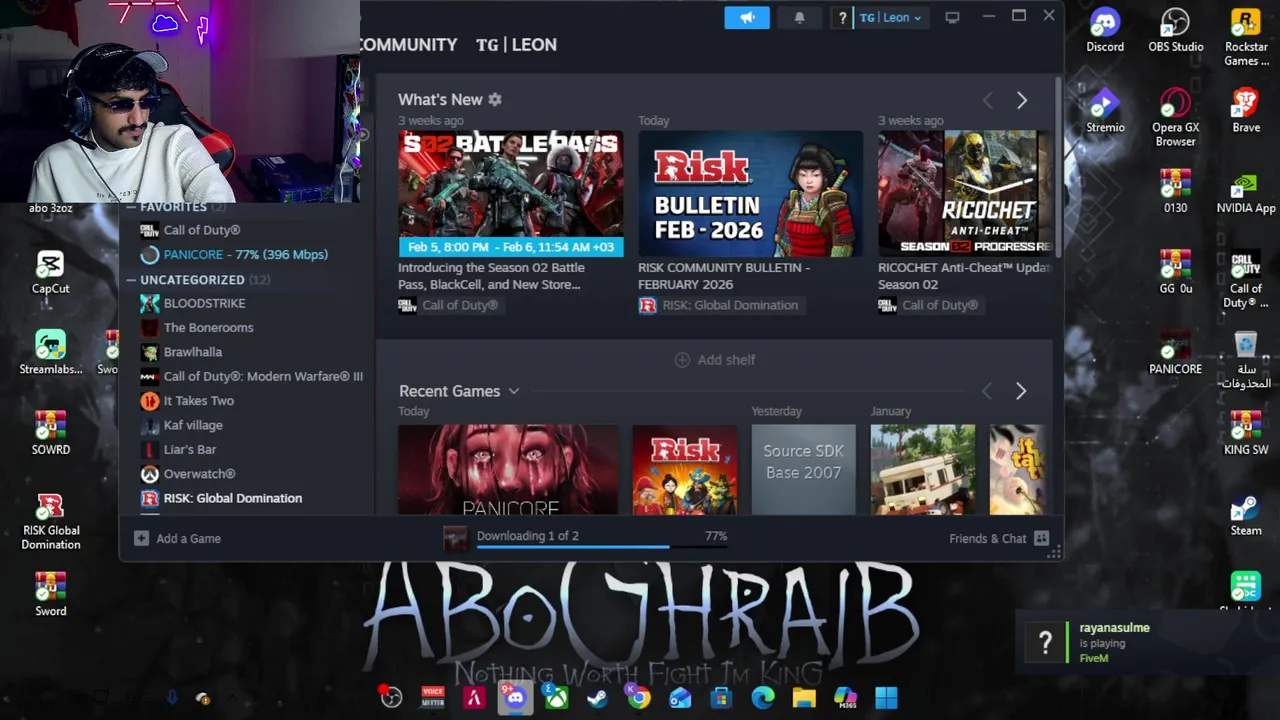Open Discord desktop shortcut
The width and height of the screenshot is (1280, 720).
tap(1105, 30)
